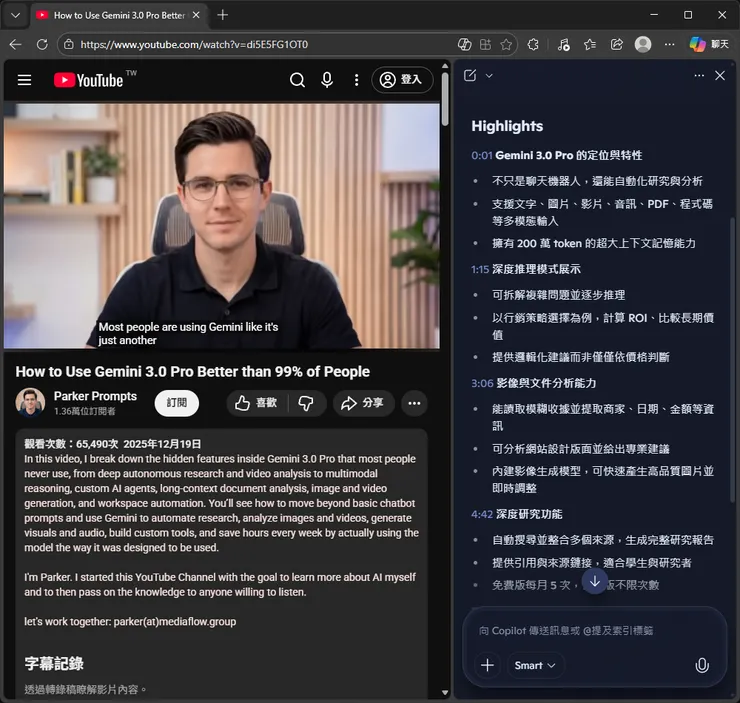Toggle the Copilot chat sidebar button
The image size is (740, 703).
(709, 44)
